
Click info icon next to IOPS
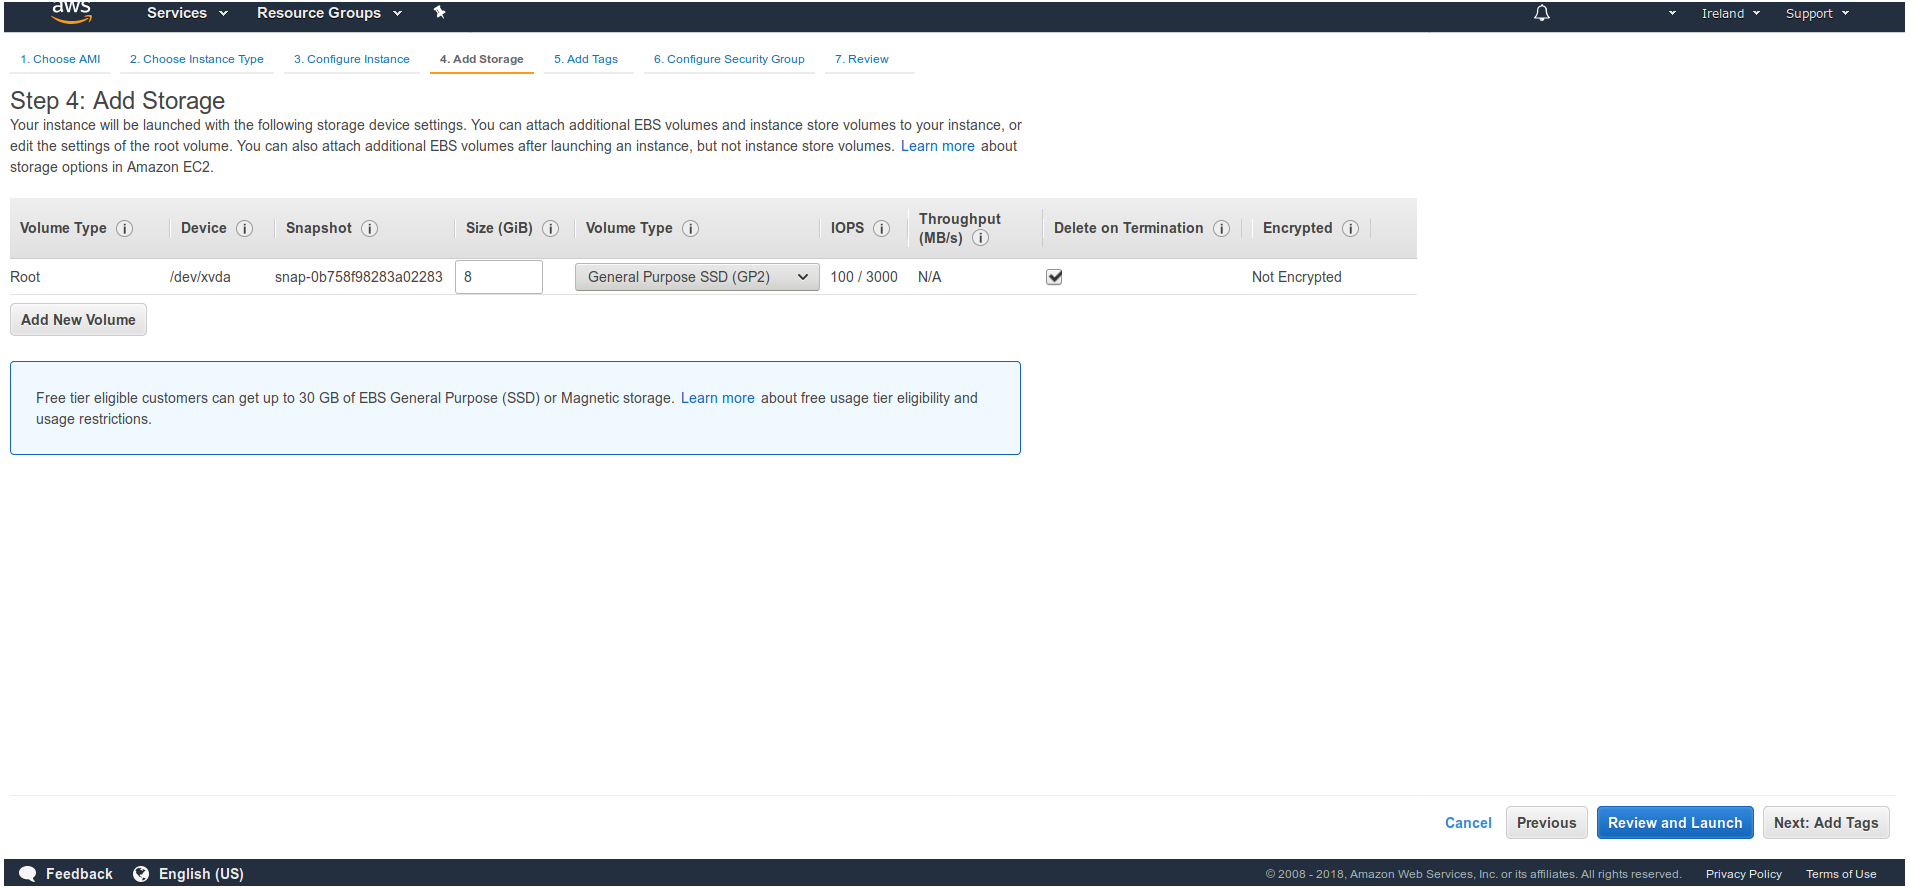pos(881,229)
